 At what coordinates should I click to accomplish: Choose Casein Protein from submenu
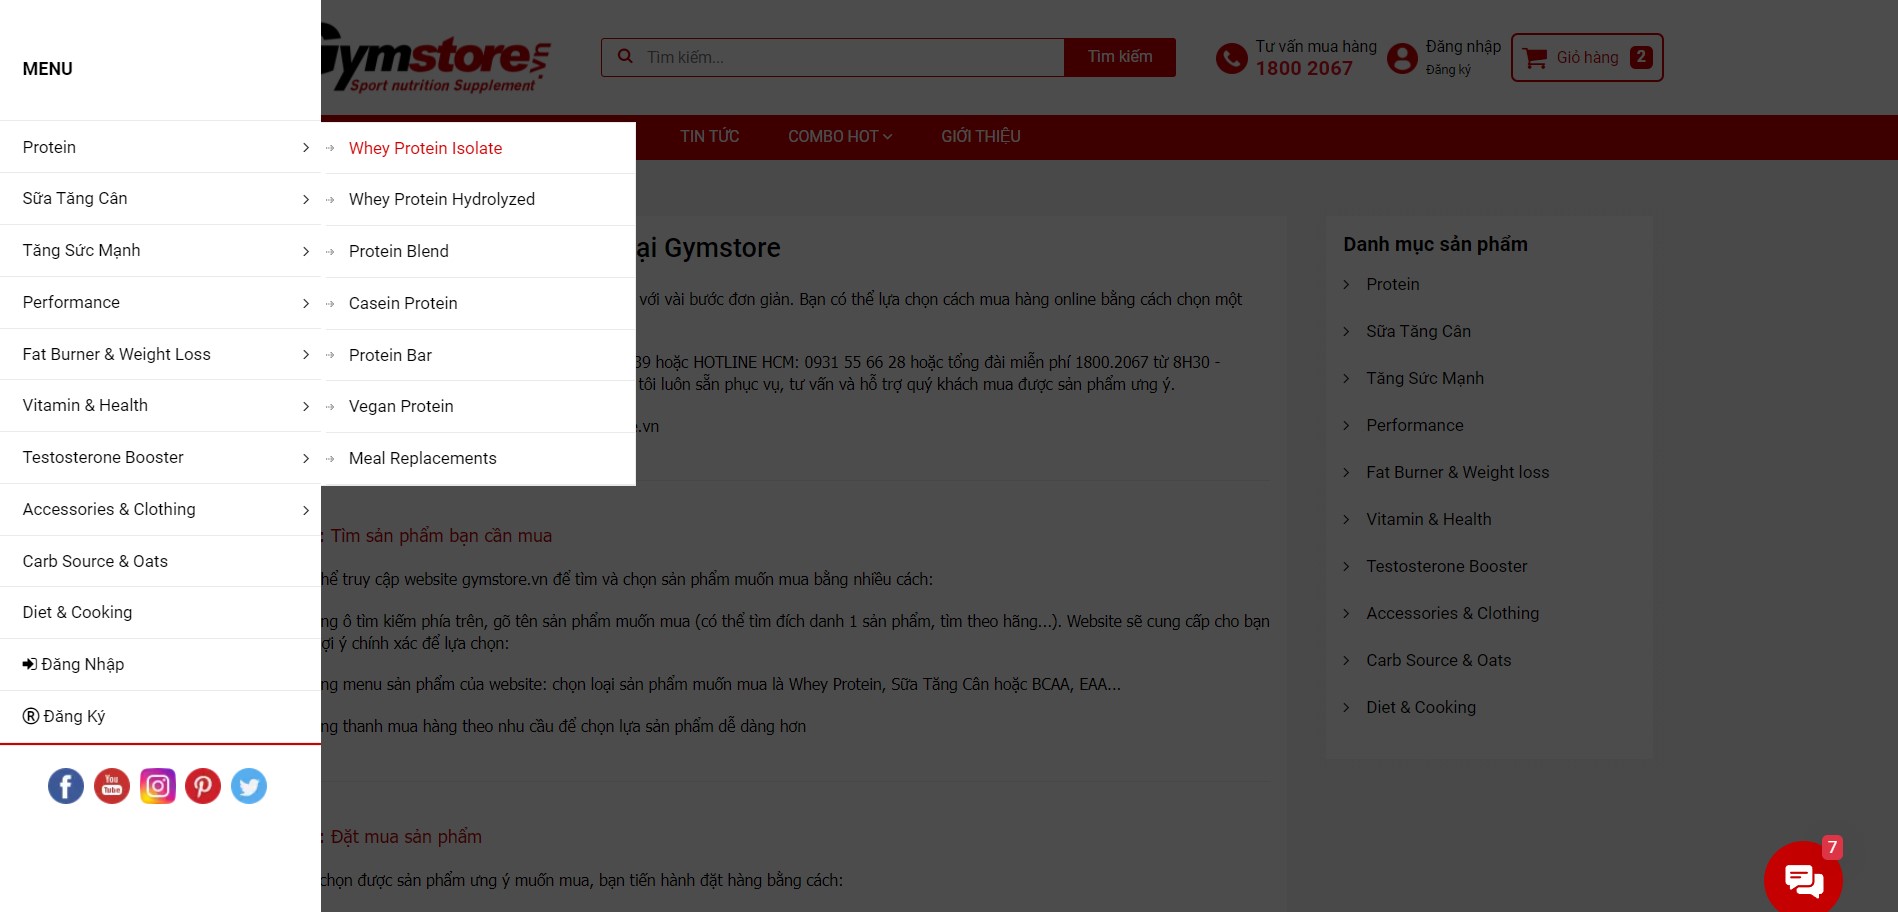403,303
